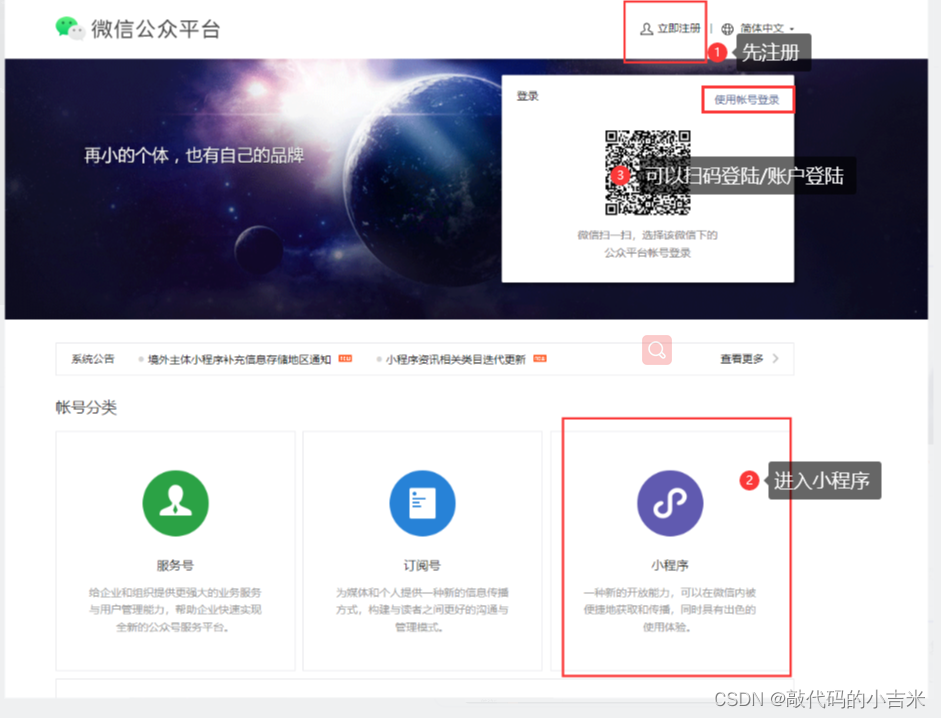Click the 小程序 description text
941x718 pixels.
pos(670,610)
